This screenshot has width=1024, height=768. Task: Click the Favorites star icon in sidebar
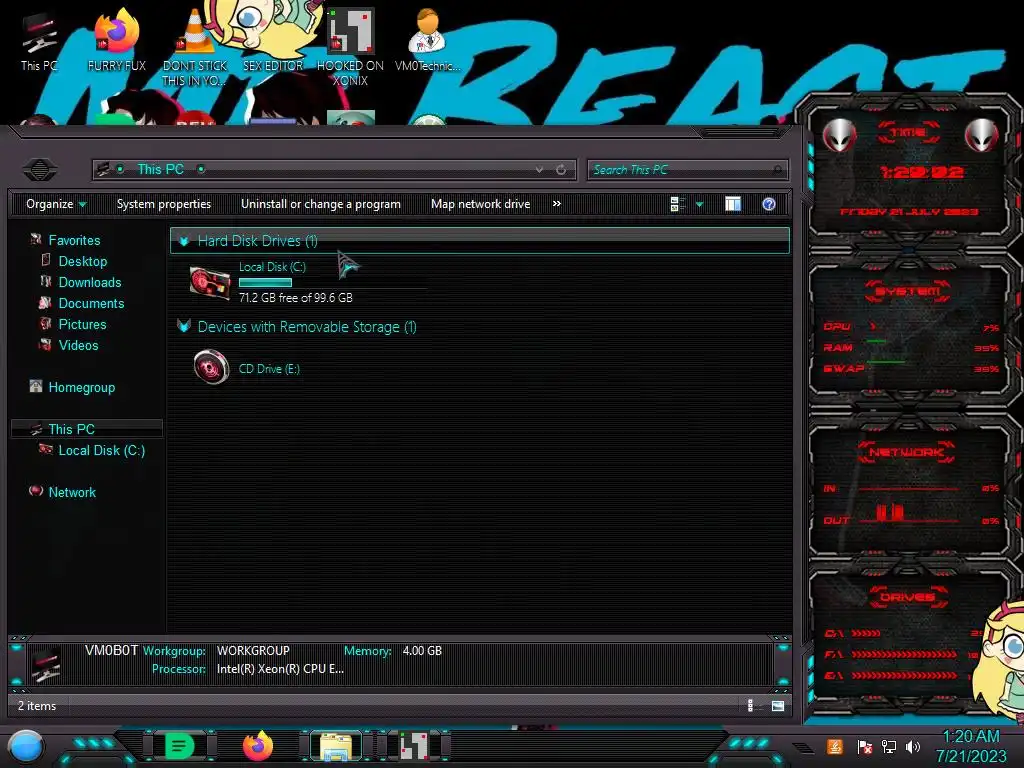[36, 240]
